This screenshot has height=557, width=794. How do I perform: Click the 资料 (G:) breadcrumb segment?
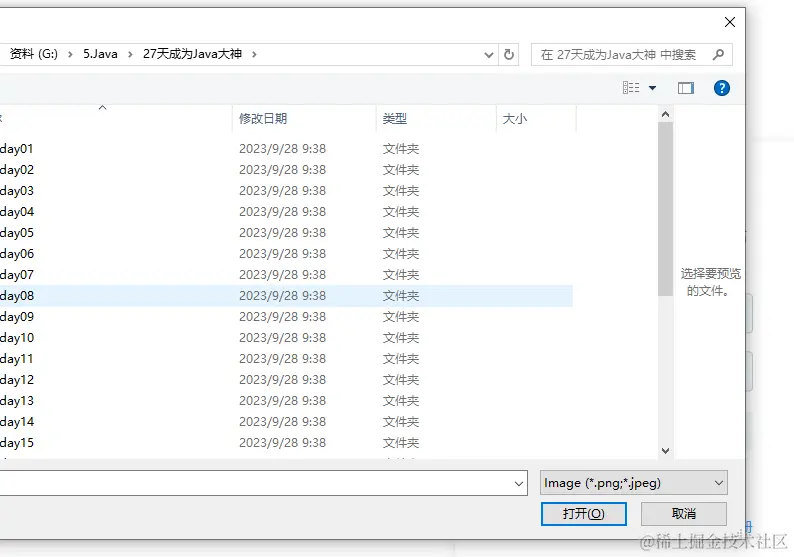click(x=33, y=55)
